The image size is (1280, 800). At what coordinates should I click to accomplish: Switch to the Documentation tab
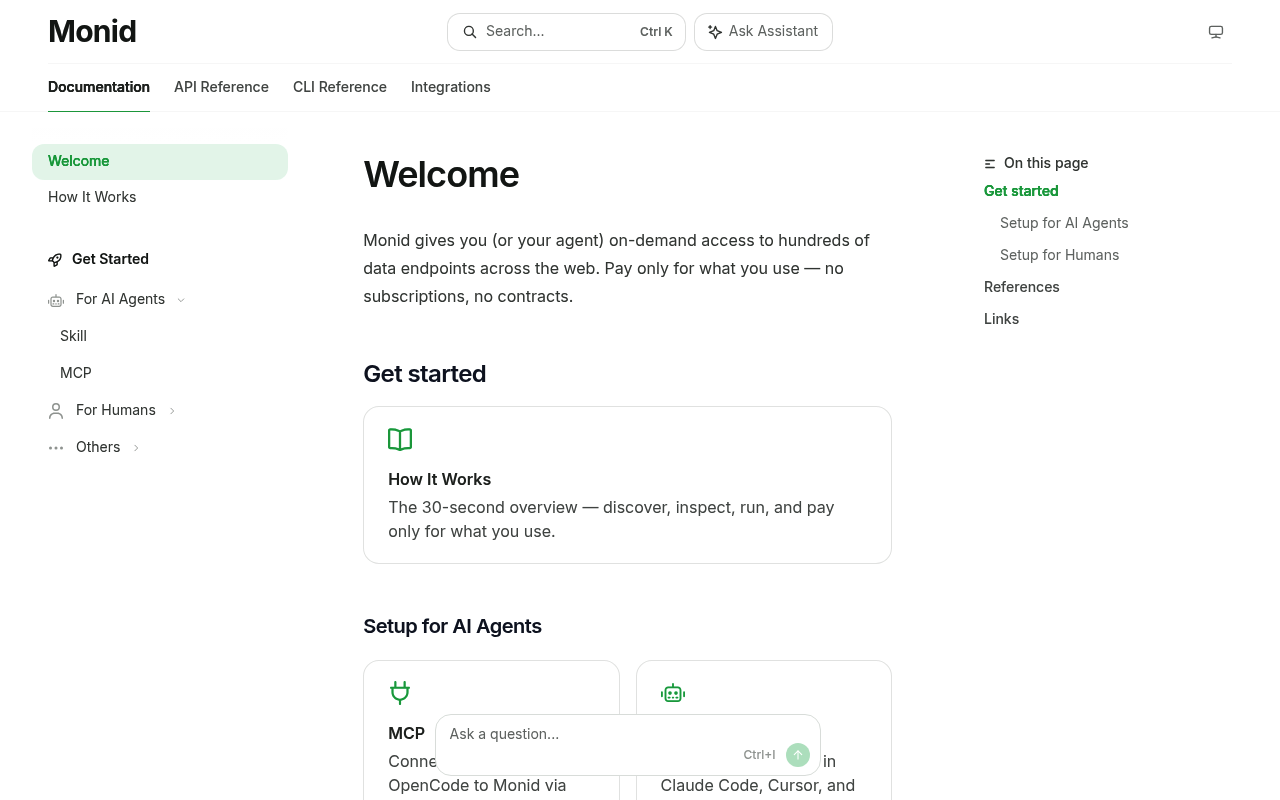99,87
